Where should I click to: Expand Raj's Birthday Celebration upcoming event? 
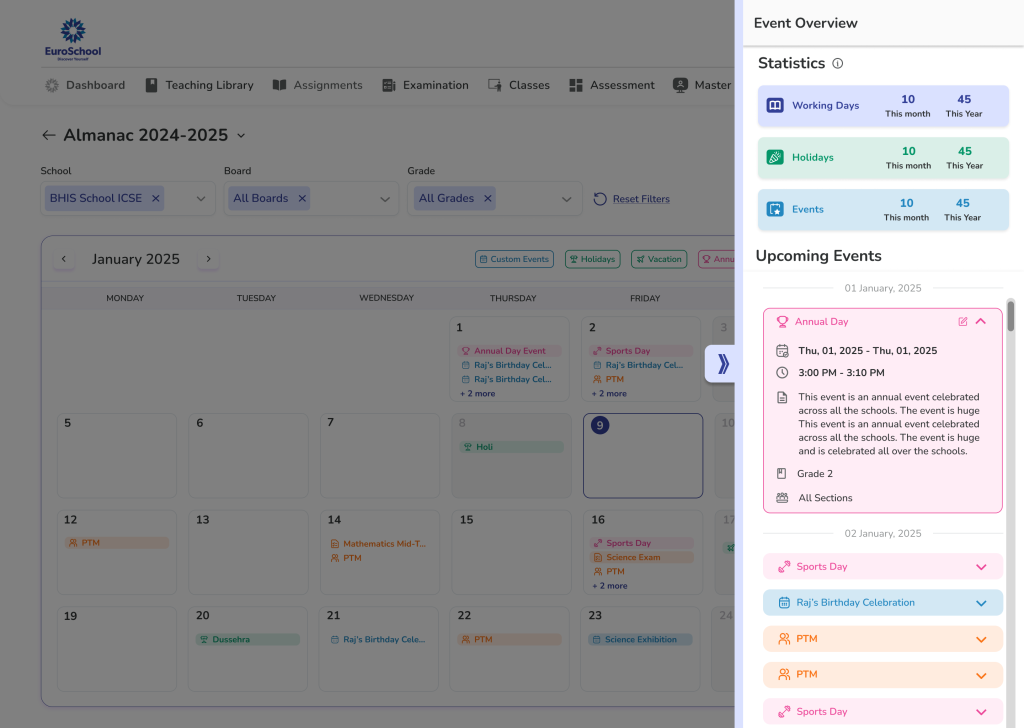pyautogui.click(x=981, y=603)
